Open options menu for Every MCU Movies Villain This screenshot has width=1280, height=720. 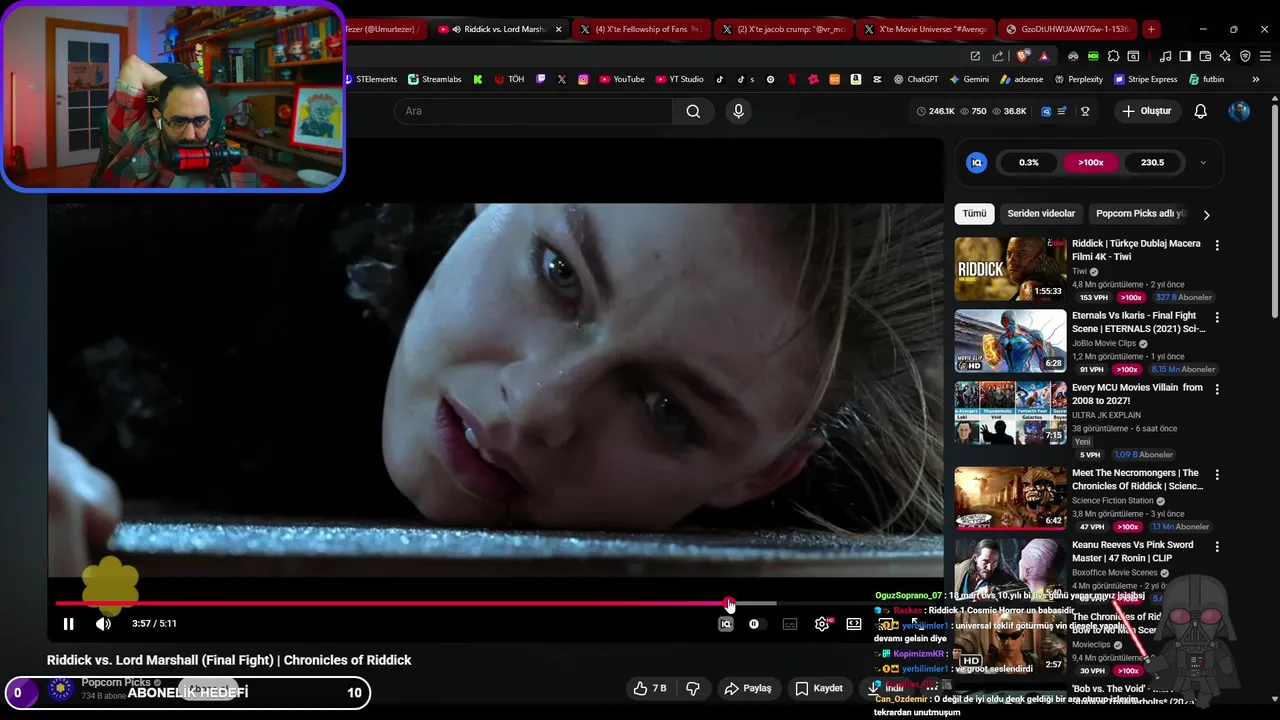click(1217, 389)
